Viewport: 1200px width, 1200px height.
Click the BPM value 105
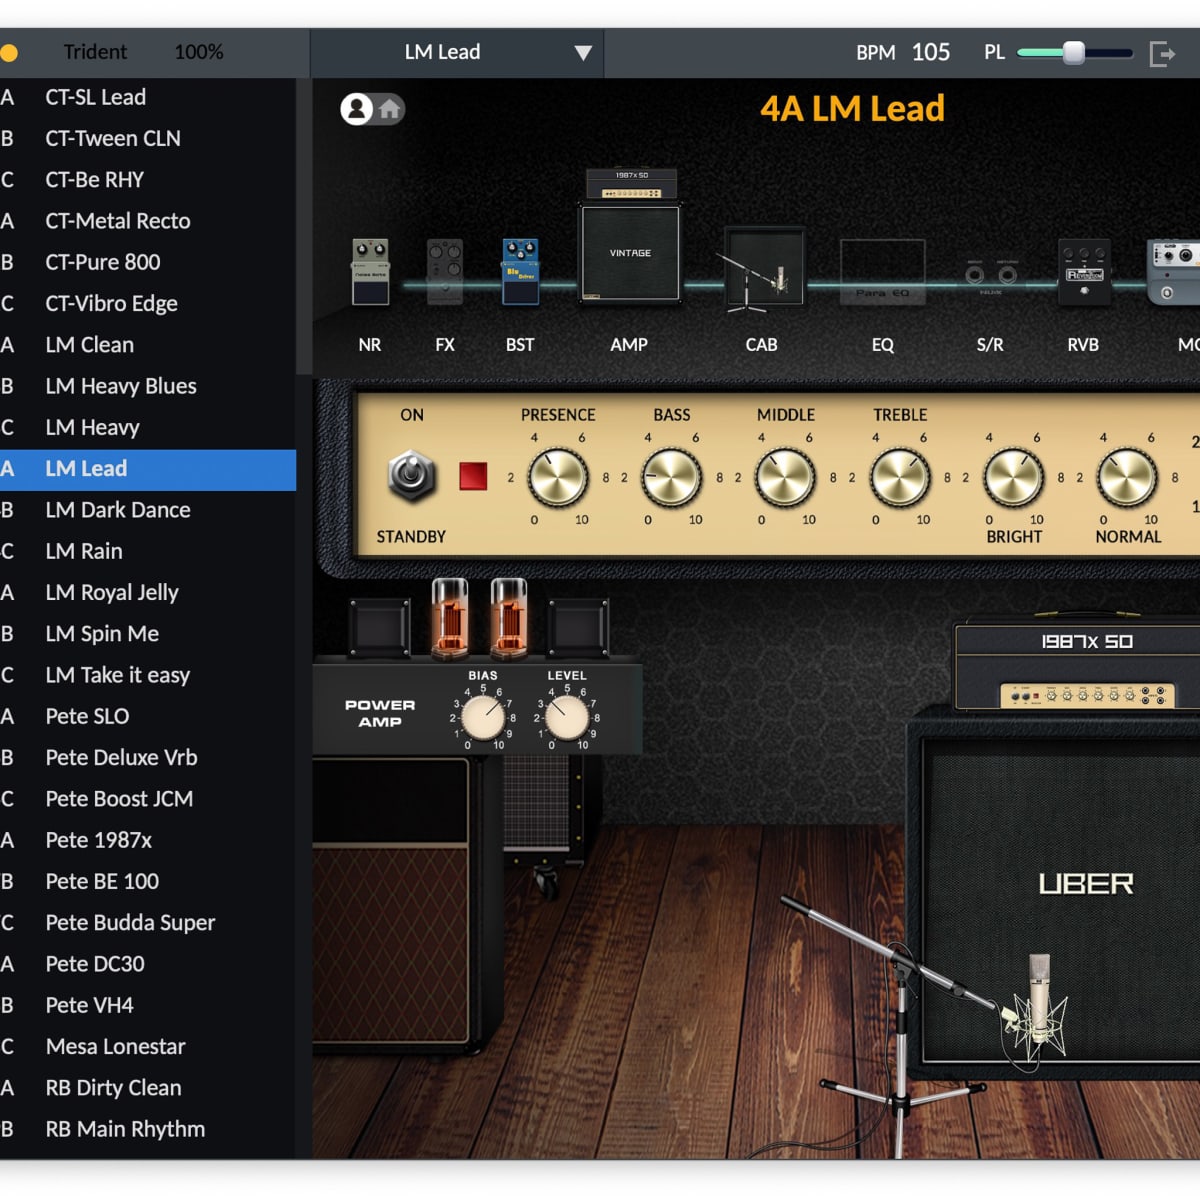(x=930, y=53)
